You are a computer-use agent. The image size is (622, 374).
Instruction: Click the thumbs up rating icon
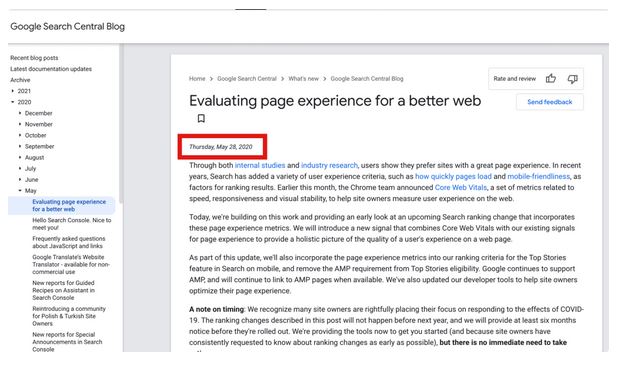551,79
